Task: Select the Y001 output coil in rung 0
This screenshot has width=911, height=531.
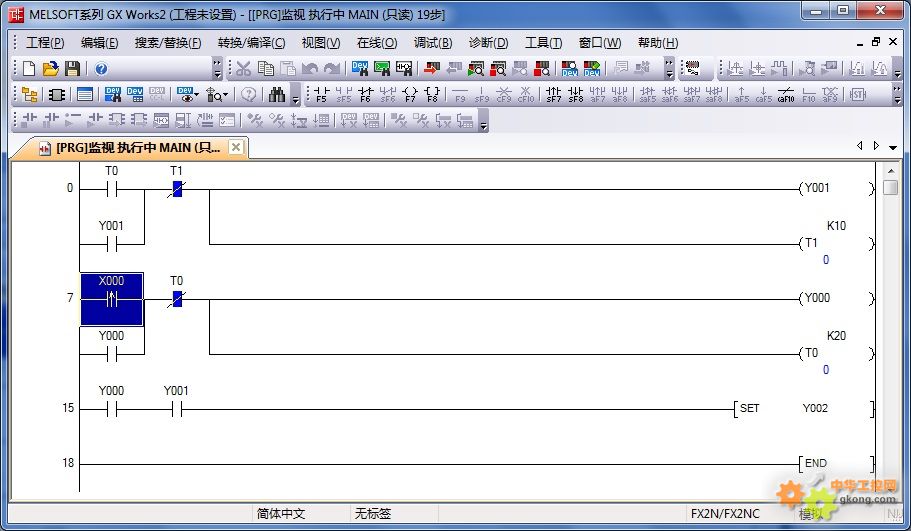Action: click(837, 188)
